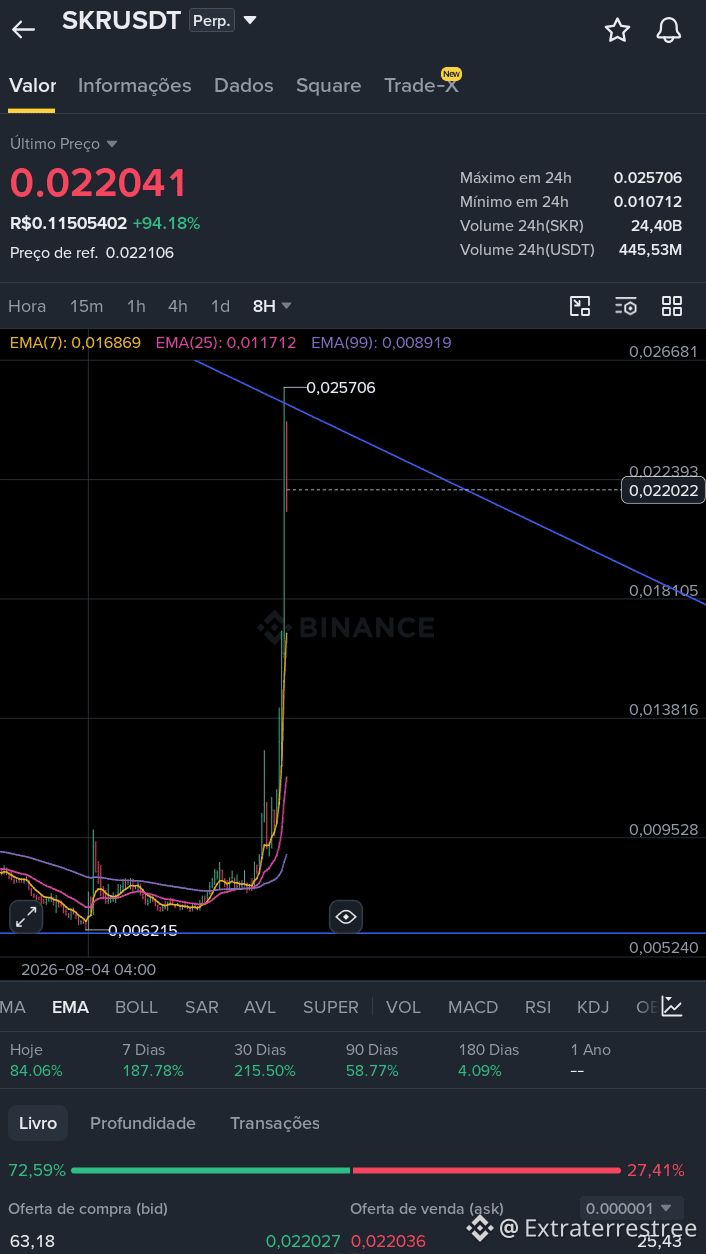706x1254 pixels.
Task: Open the four-square grid tools icon
Action: point(672,306)
